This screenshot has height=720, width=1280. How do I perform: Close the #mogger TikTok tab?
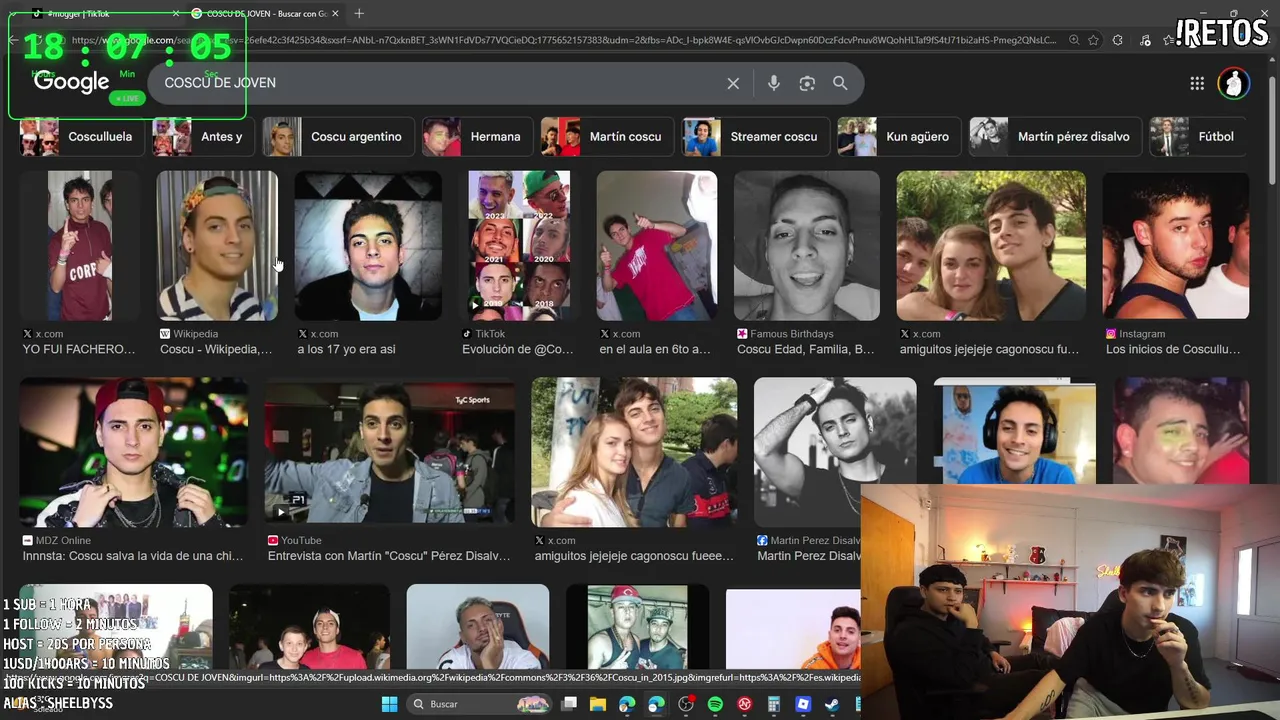(176, 13)
